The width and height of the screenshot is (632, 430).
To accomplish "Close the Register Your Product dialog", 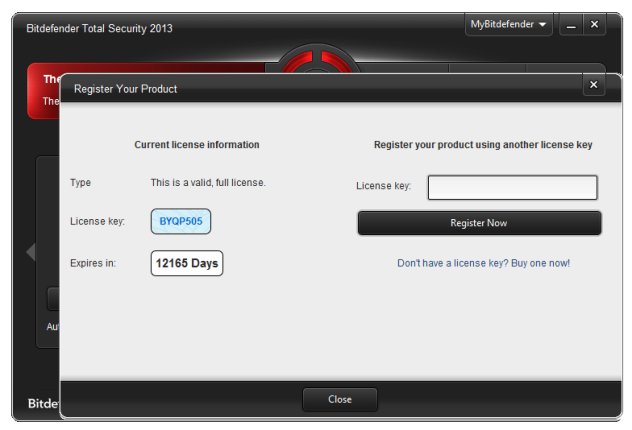I will click(594, 85).
